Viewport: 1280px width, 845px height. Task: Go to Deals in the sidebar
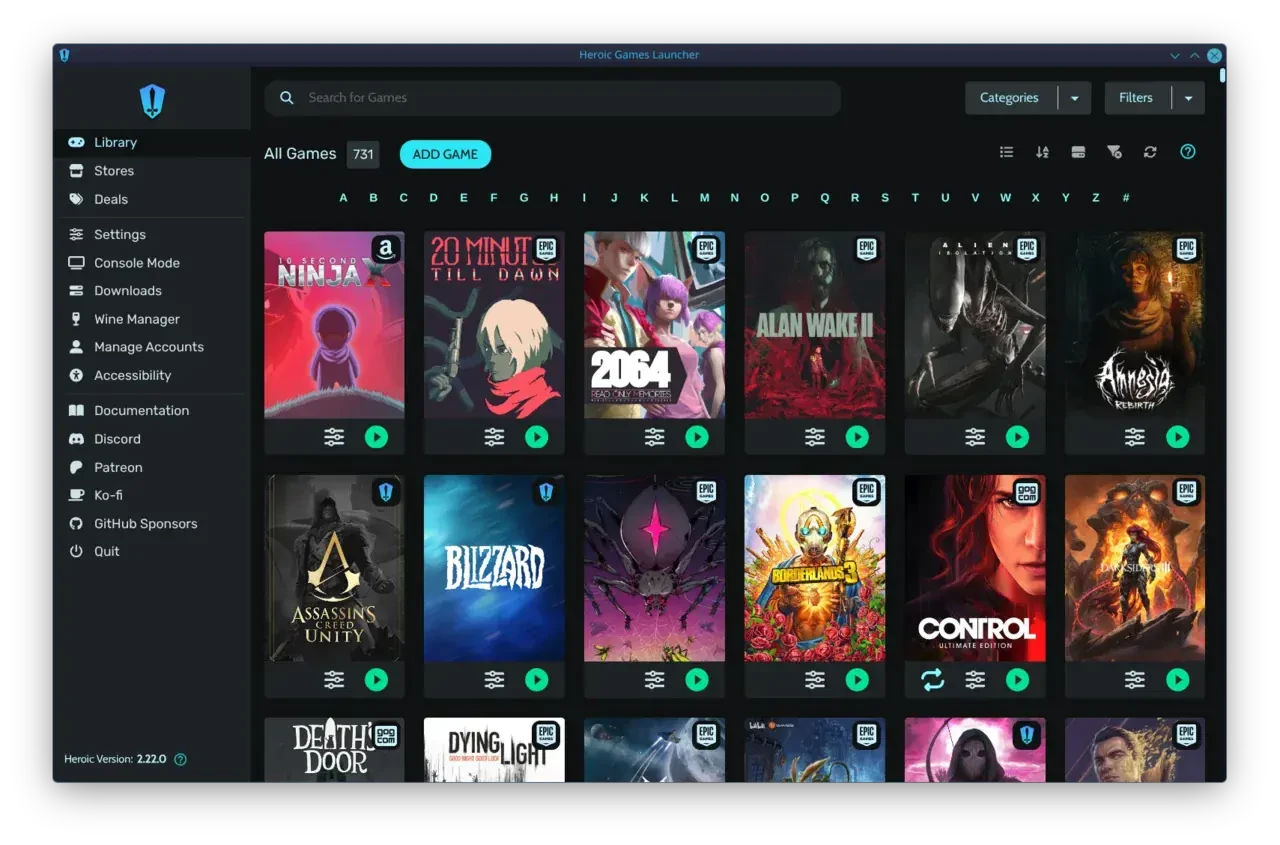point(152,199)
